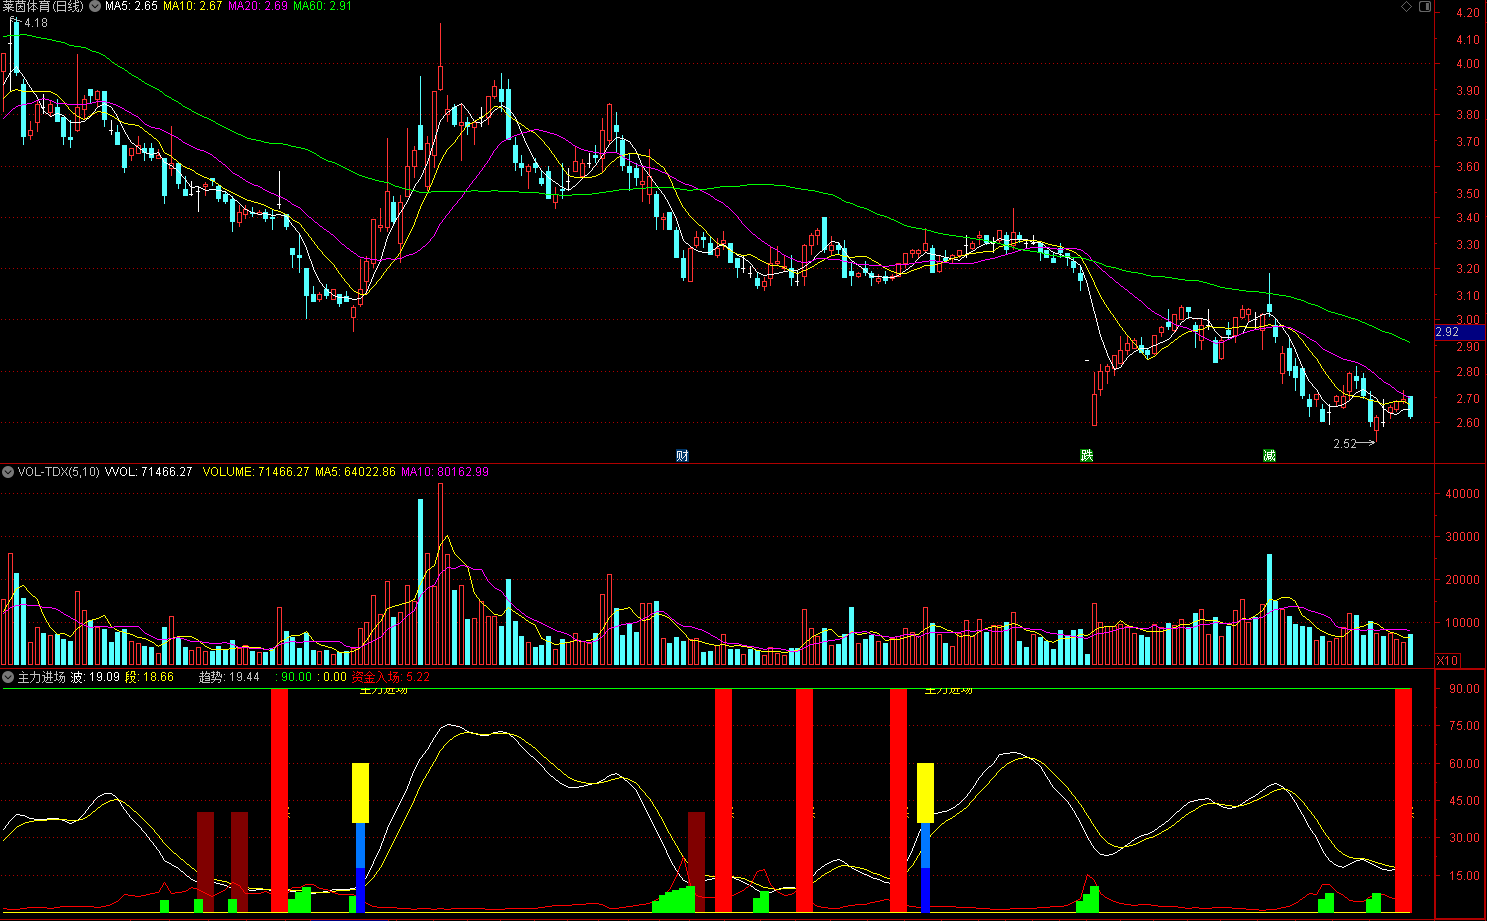Open the 主力进场 indicator dropdown arrow

pos(8,677)
